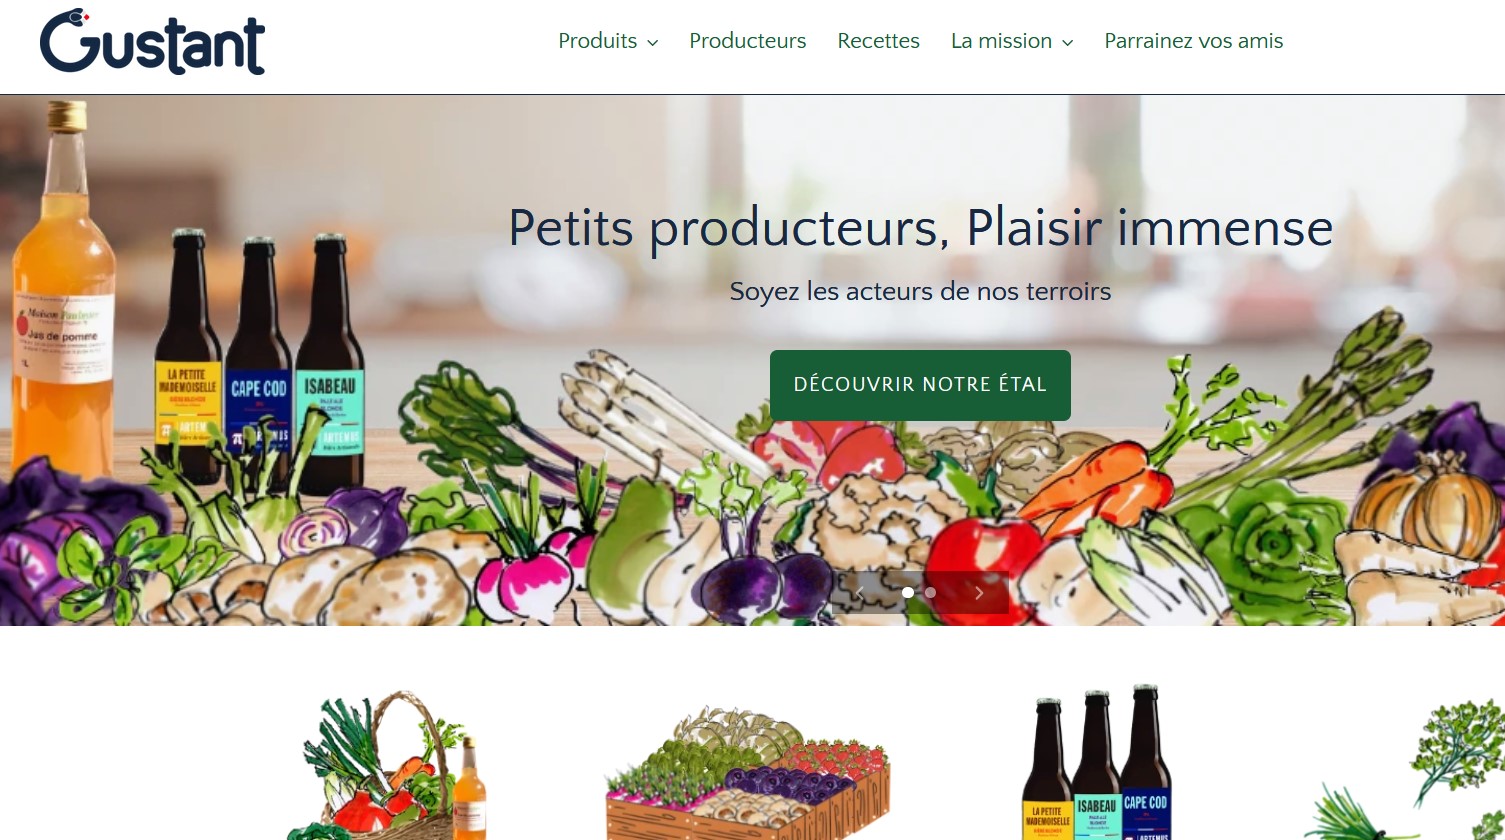Open the wooden produce crate category image

tap(748, 772)
